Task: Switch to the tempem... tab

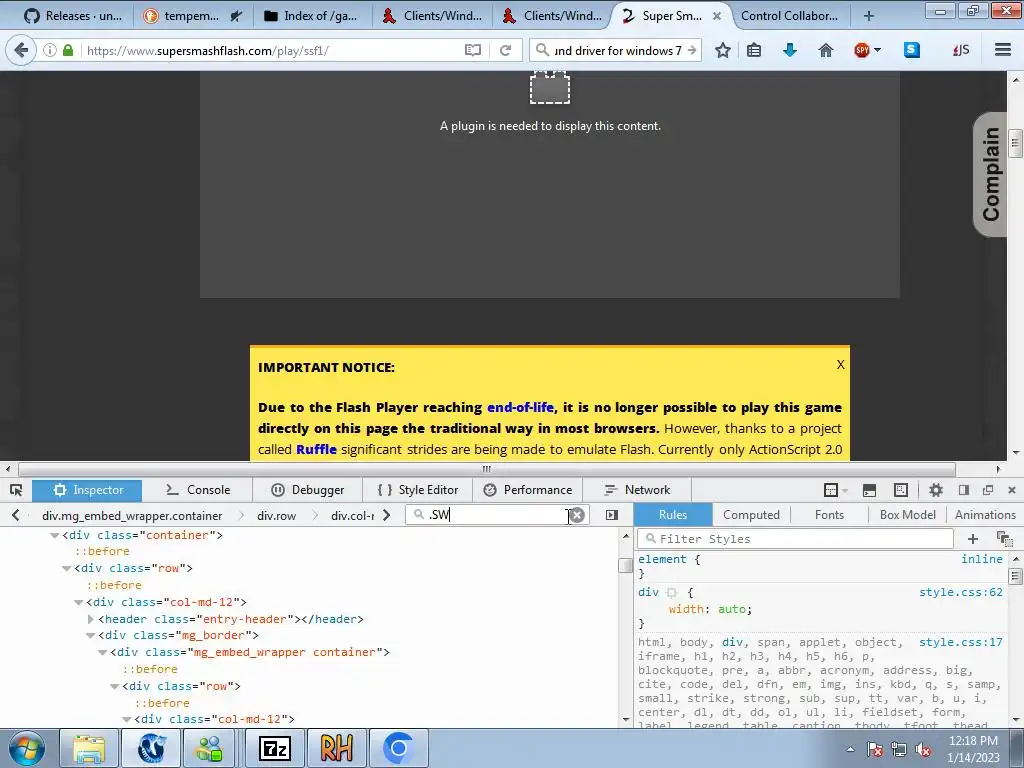Action: coord(193,16)
